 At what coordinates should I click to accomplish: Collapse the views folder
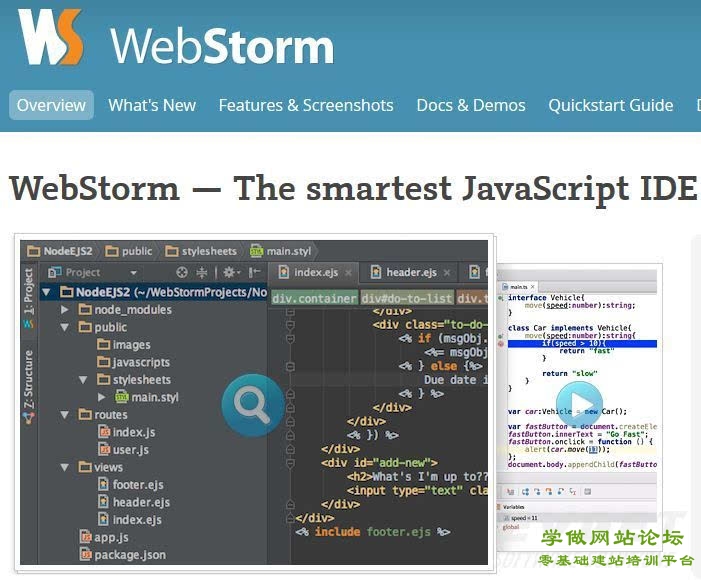point(65,467)
